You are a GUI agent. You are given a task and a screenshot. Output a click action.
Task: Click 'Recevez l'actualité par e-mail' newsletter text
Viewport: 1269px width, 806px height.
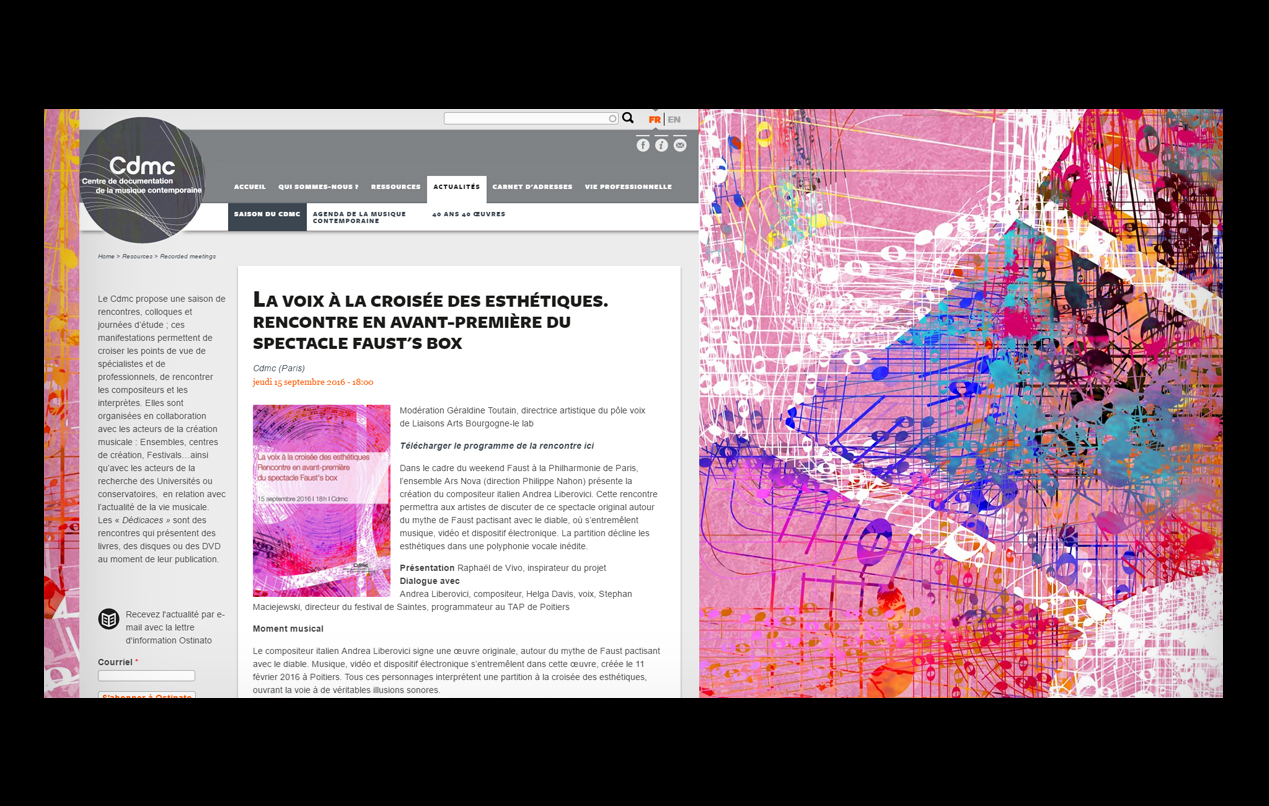(175, 627)
